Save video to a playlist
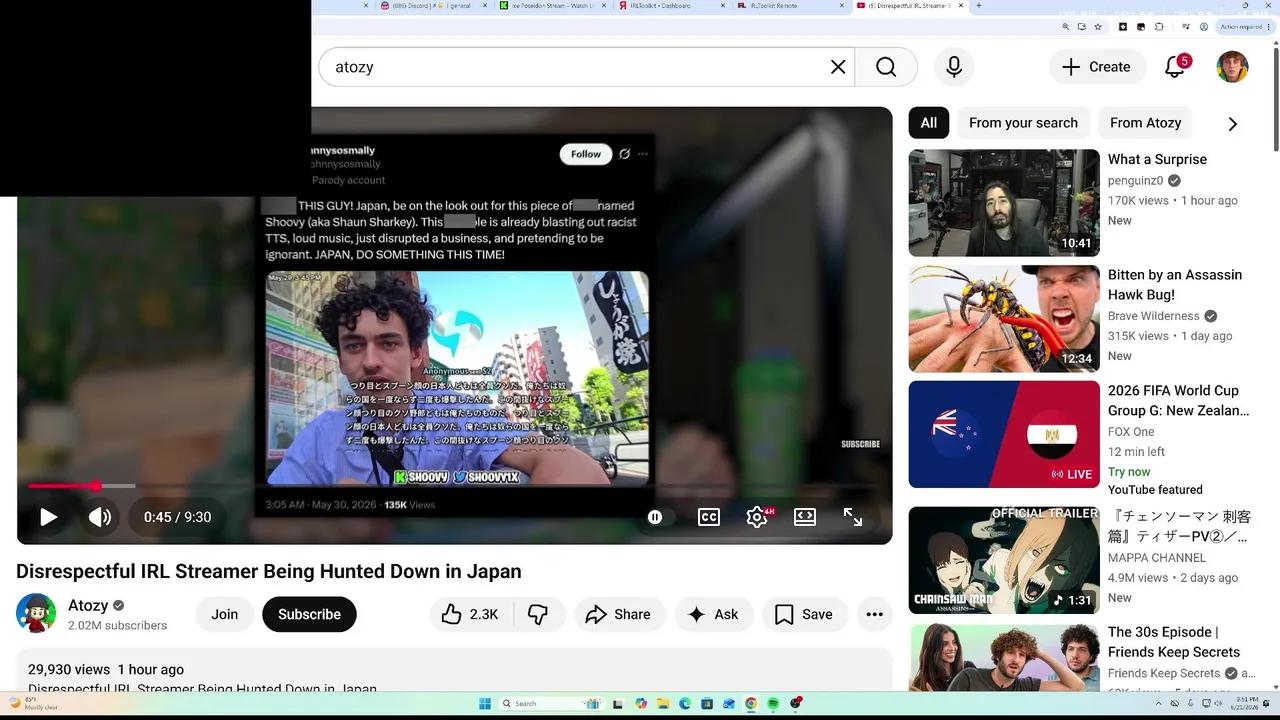 (x=804, y=614)
